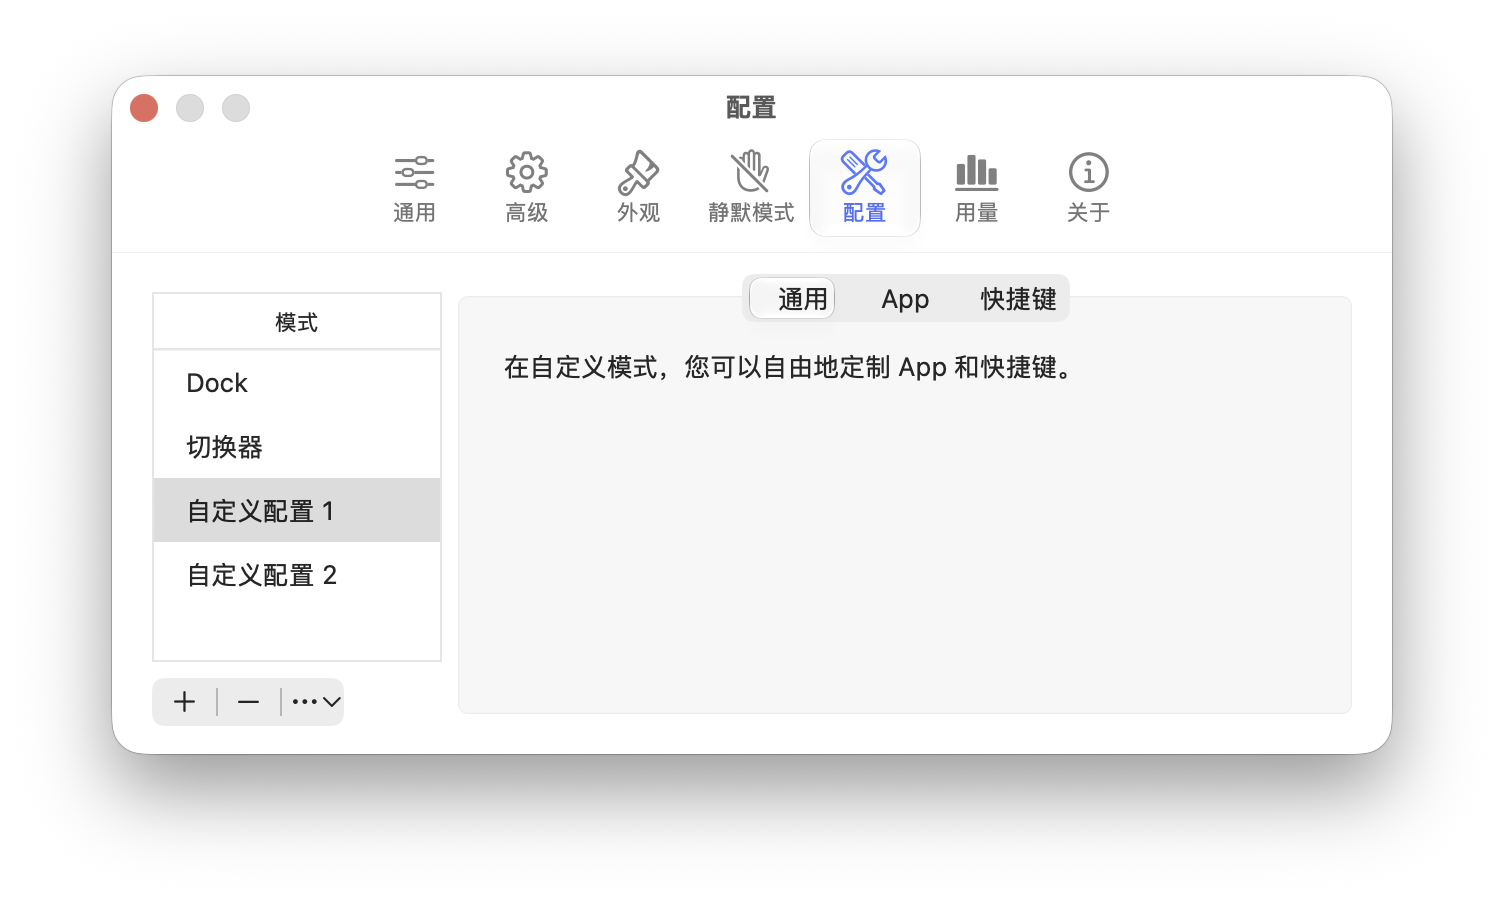1504x902 pixels.
Task: Select the 自定义配置 1 row
Action: [x=297, y=511]
